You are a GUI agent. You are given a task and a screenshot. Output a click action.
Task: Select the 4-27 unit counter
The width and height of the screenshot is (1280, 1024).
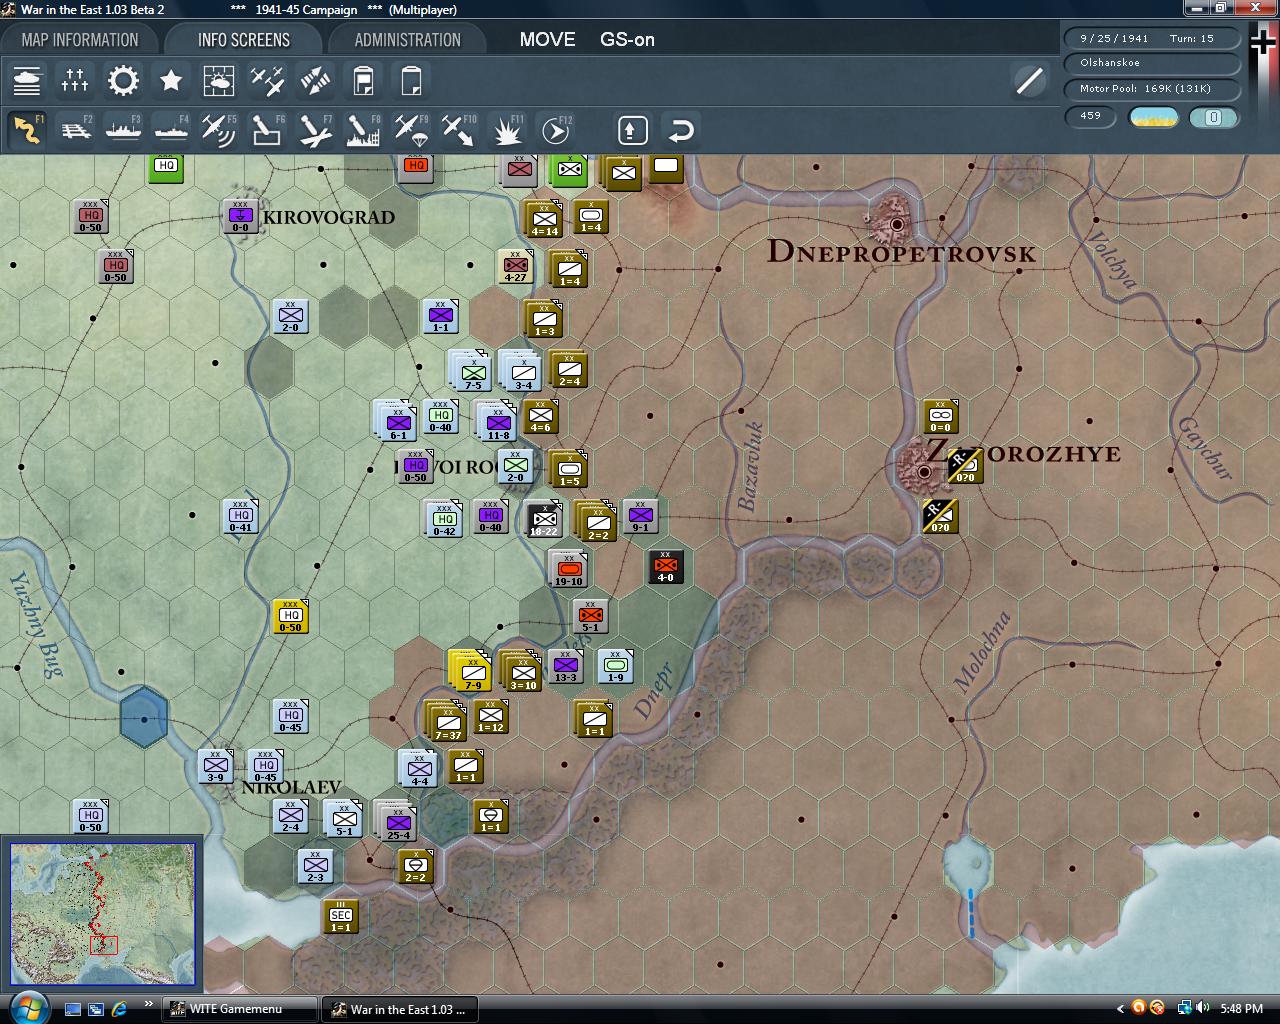click(x=516, y=267)
